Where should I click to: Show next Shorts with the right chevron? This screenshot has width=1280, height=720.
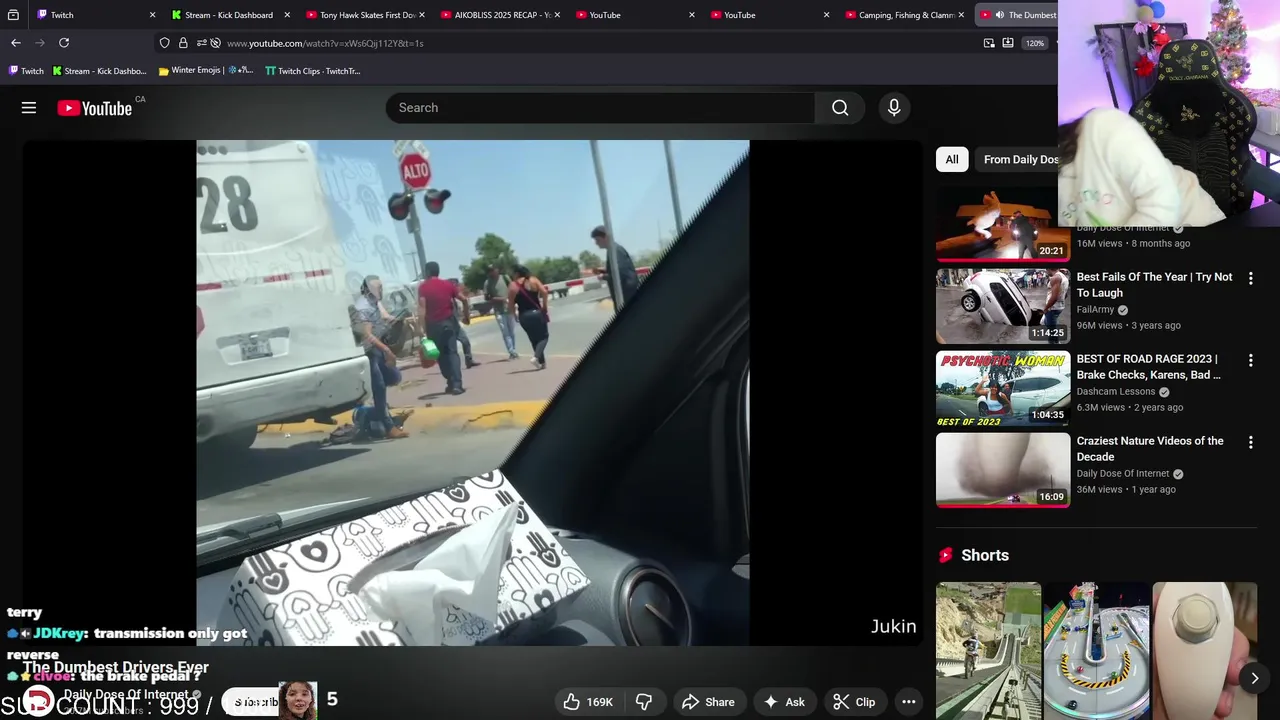(x=1254, y=678)
